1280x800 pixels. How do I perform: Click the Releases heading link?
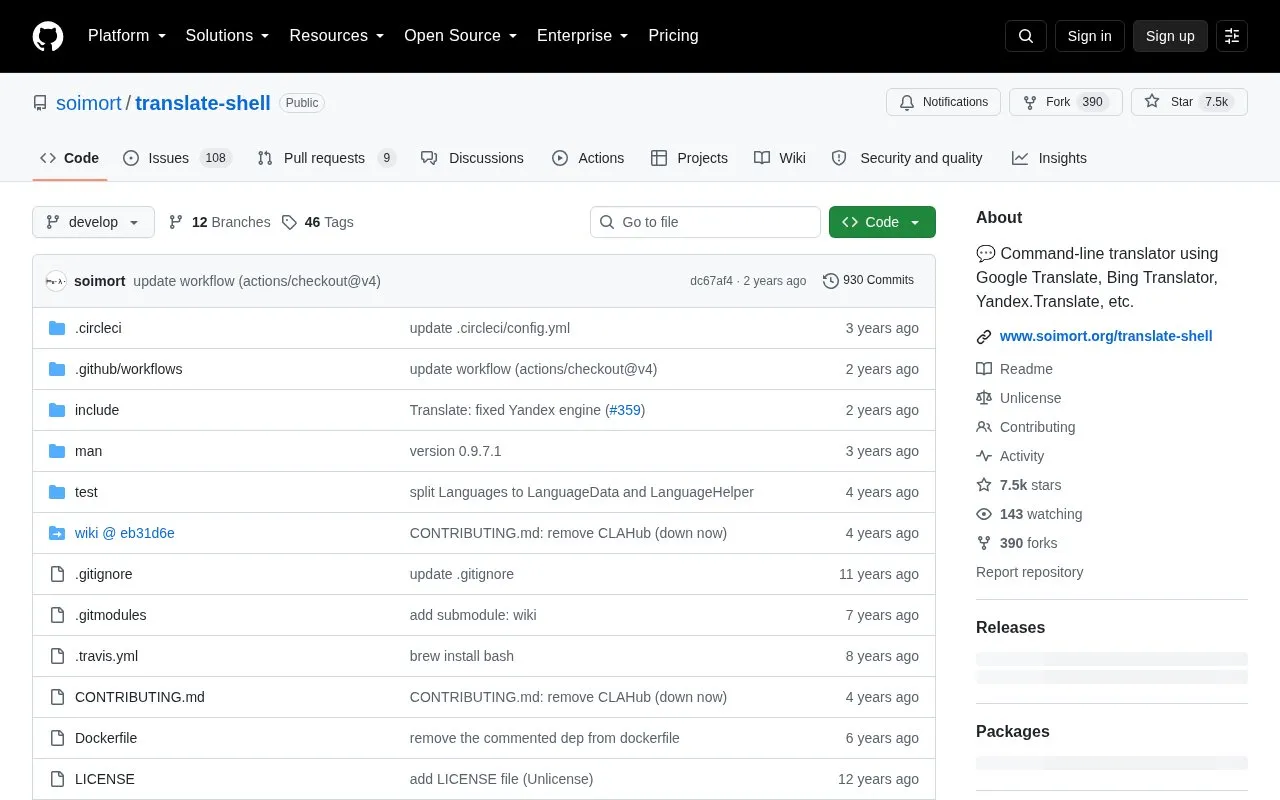pos(1010,628)
